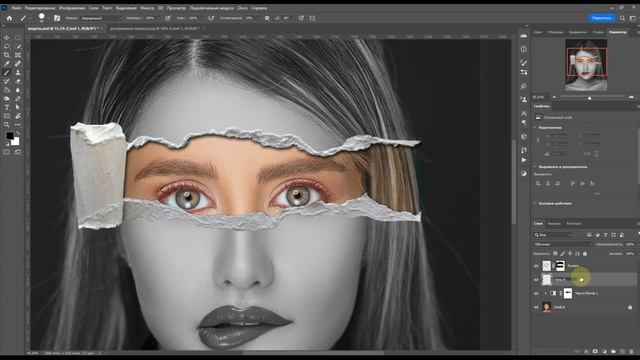
Task: Select the Eyedropper tool
Action: (x=7, y=64)
